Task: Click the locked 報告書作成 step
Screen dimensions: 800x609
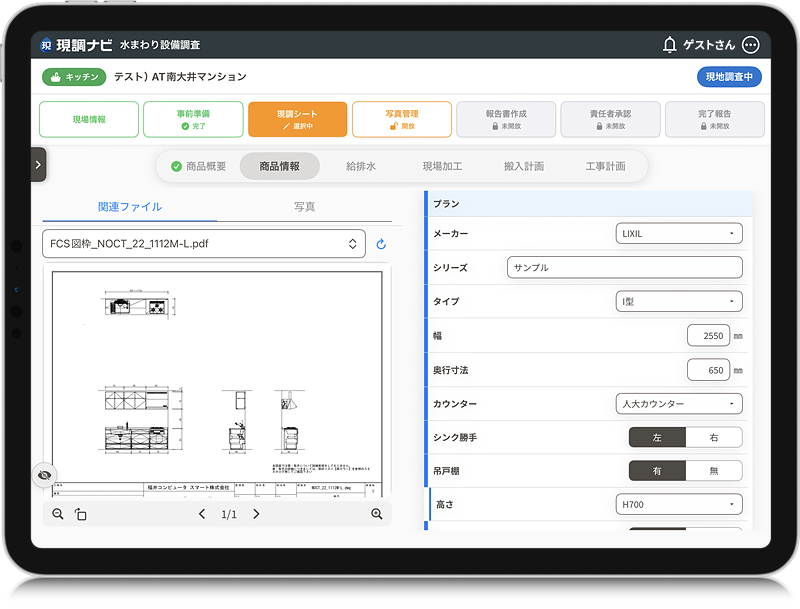Action: coord(506,119)
